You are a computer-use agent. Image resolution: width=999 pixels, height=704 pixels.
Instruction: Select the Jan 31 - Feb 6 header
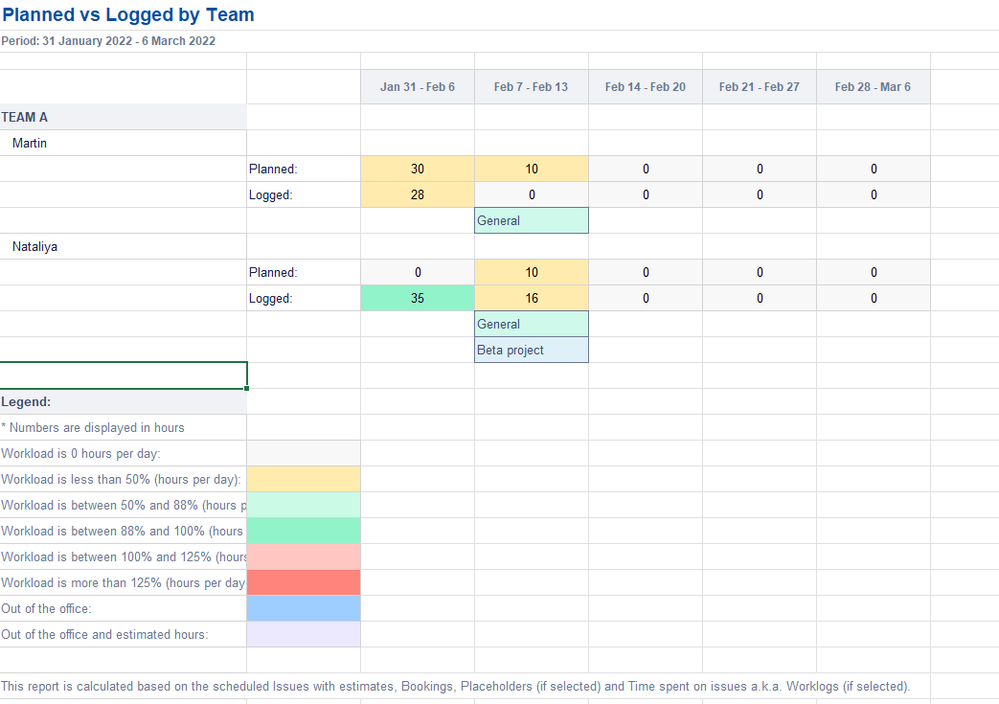[x=417, y=87]
